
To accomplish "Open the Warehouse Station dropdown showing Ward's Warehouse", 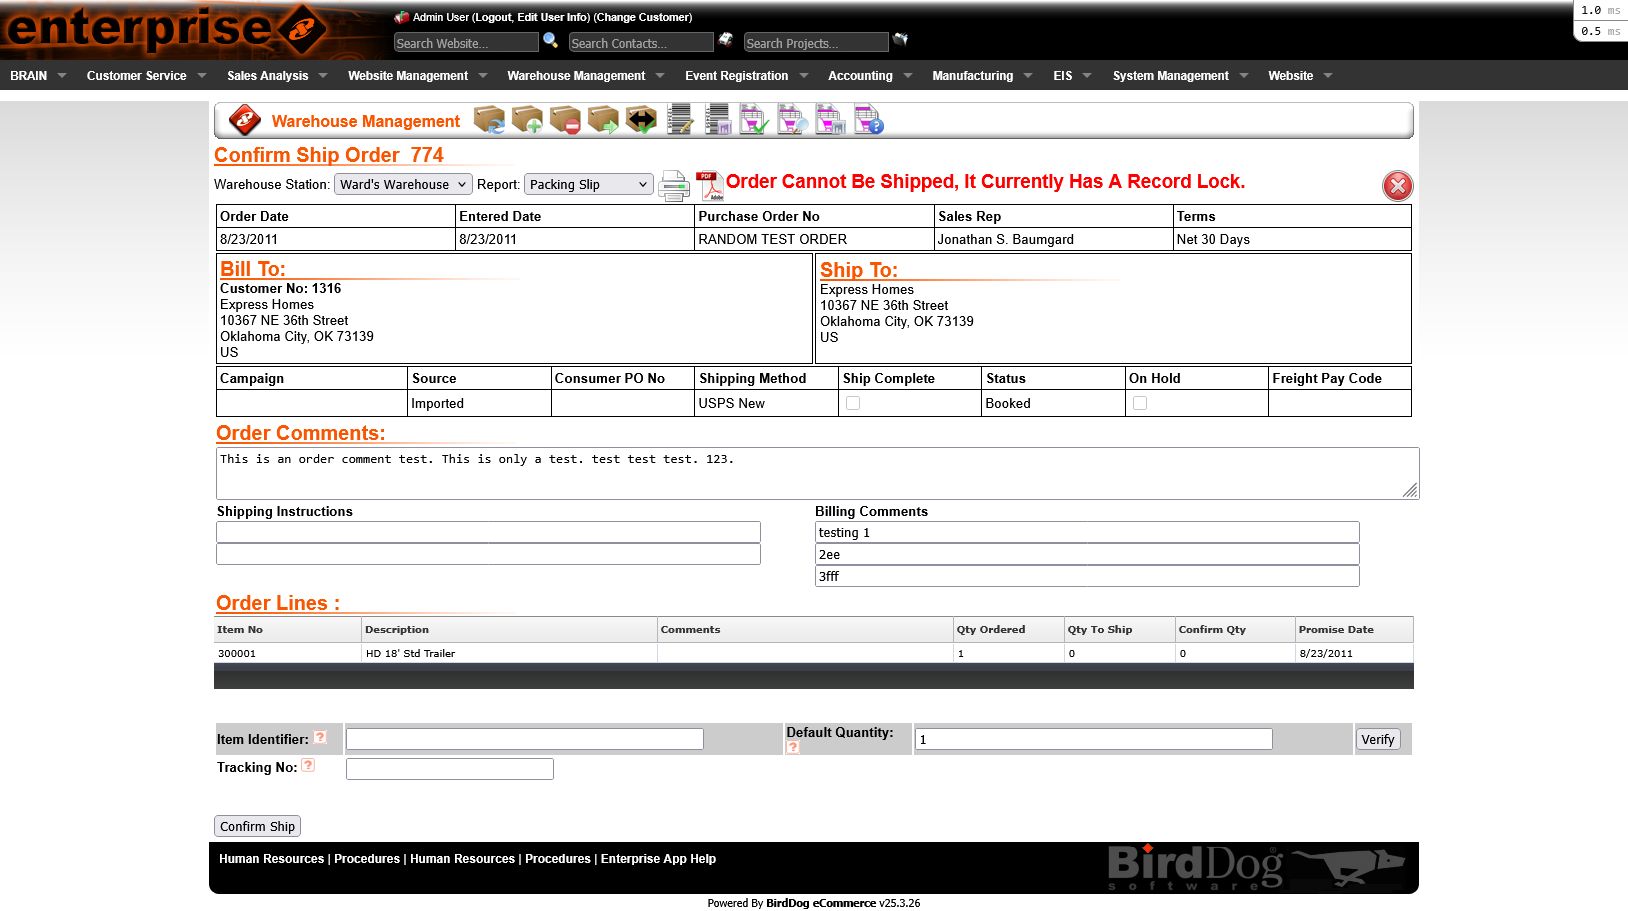I will tap(402, 184).
